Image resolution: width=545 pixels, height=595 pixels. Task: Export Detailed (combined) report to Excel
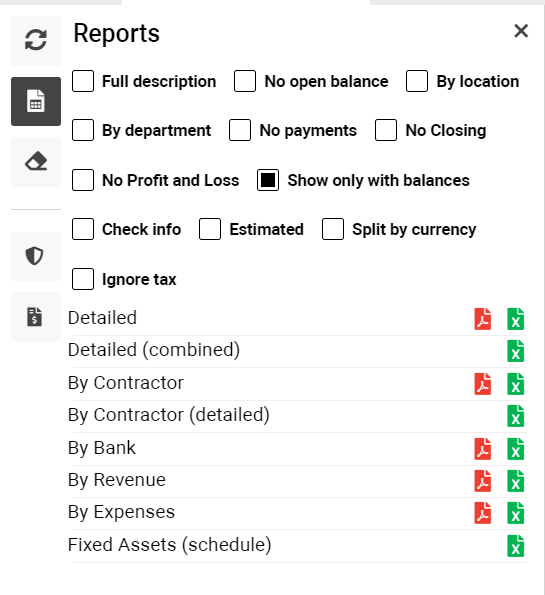[515, 351]
